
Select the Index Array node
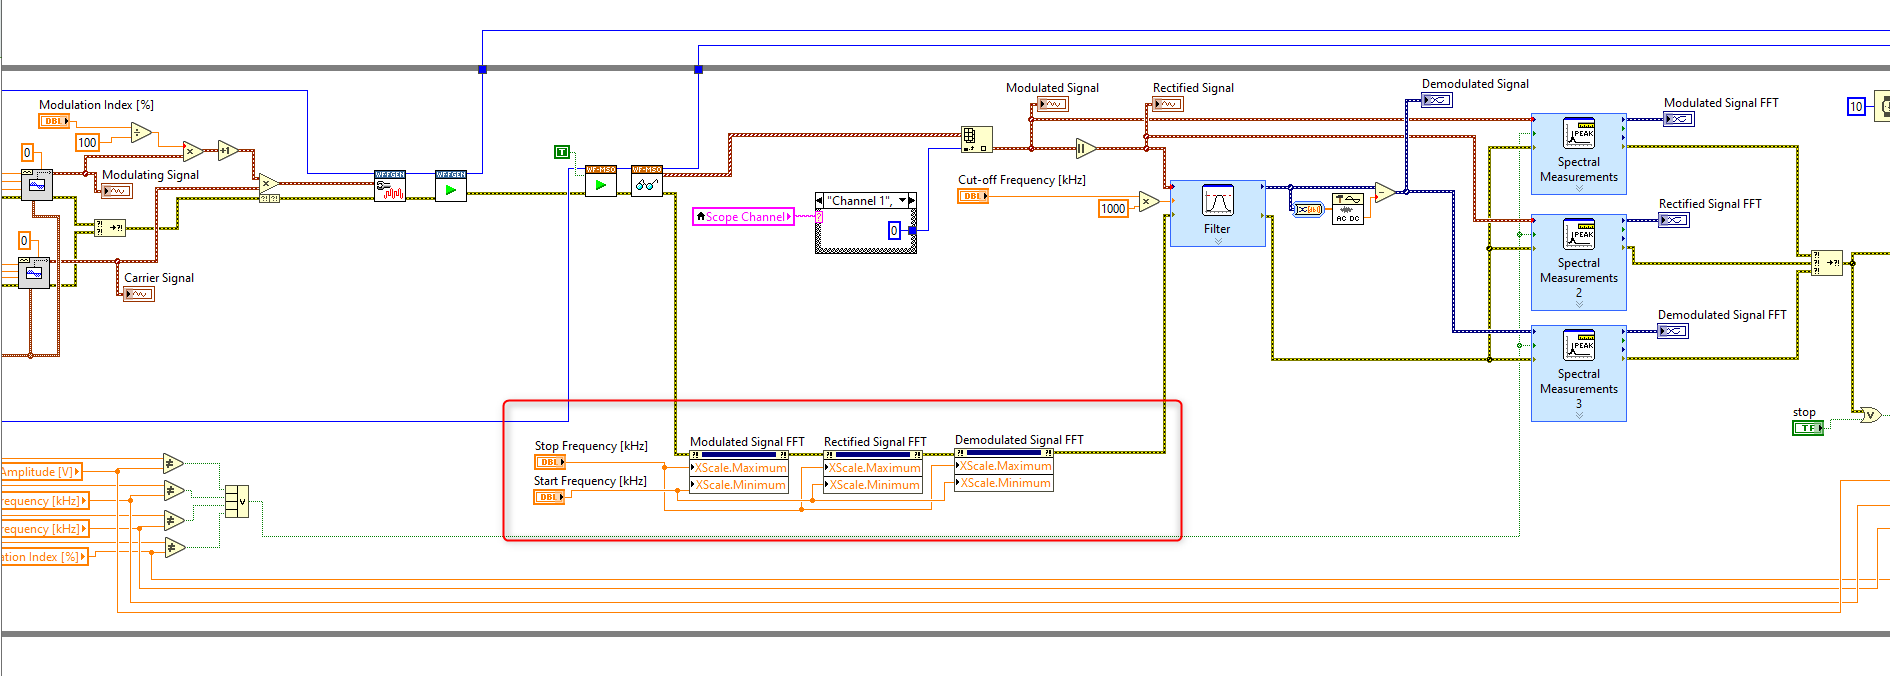coord(977,139)
